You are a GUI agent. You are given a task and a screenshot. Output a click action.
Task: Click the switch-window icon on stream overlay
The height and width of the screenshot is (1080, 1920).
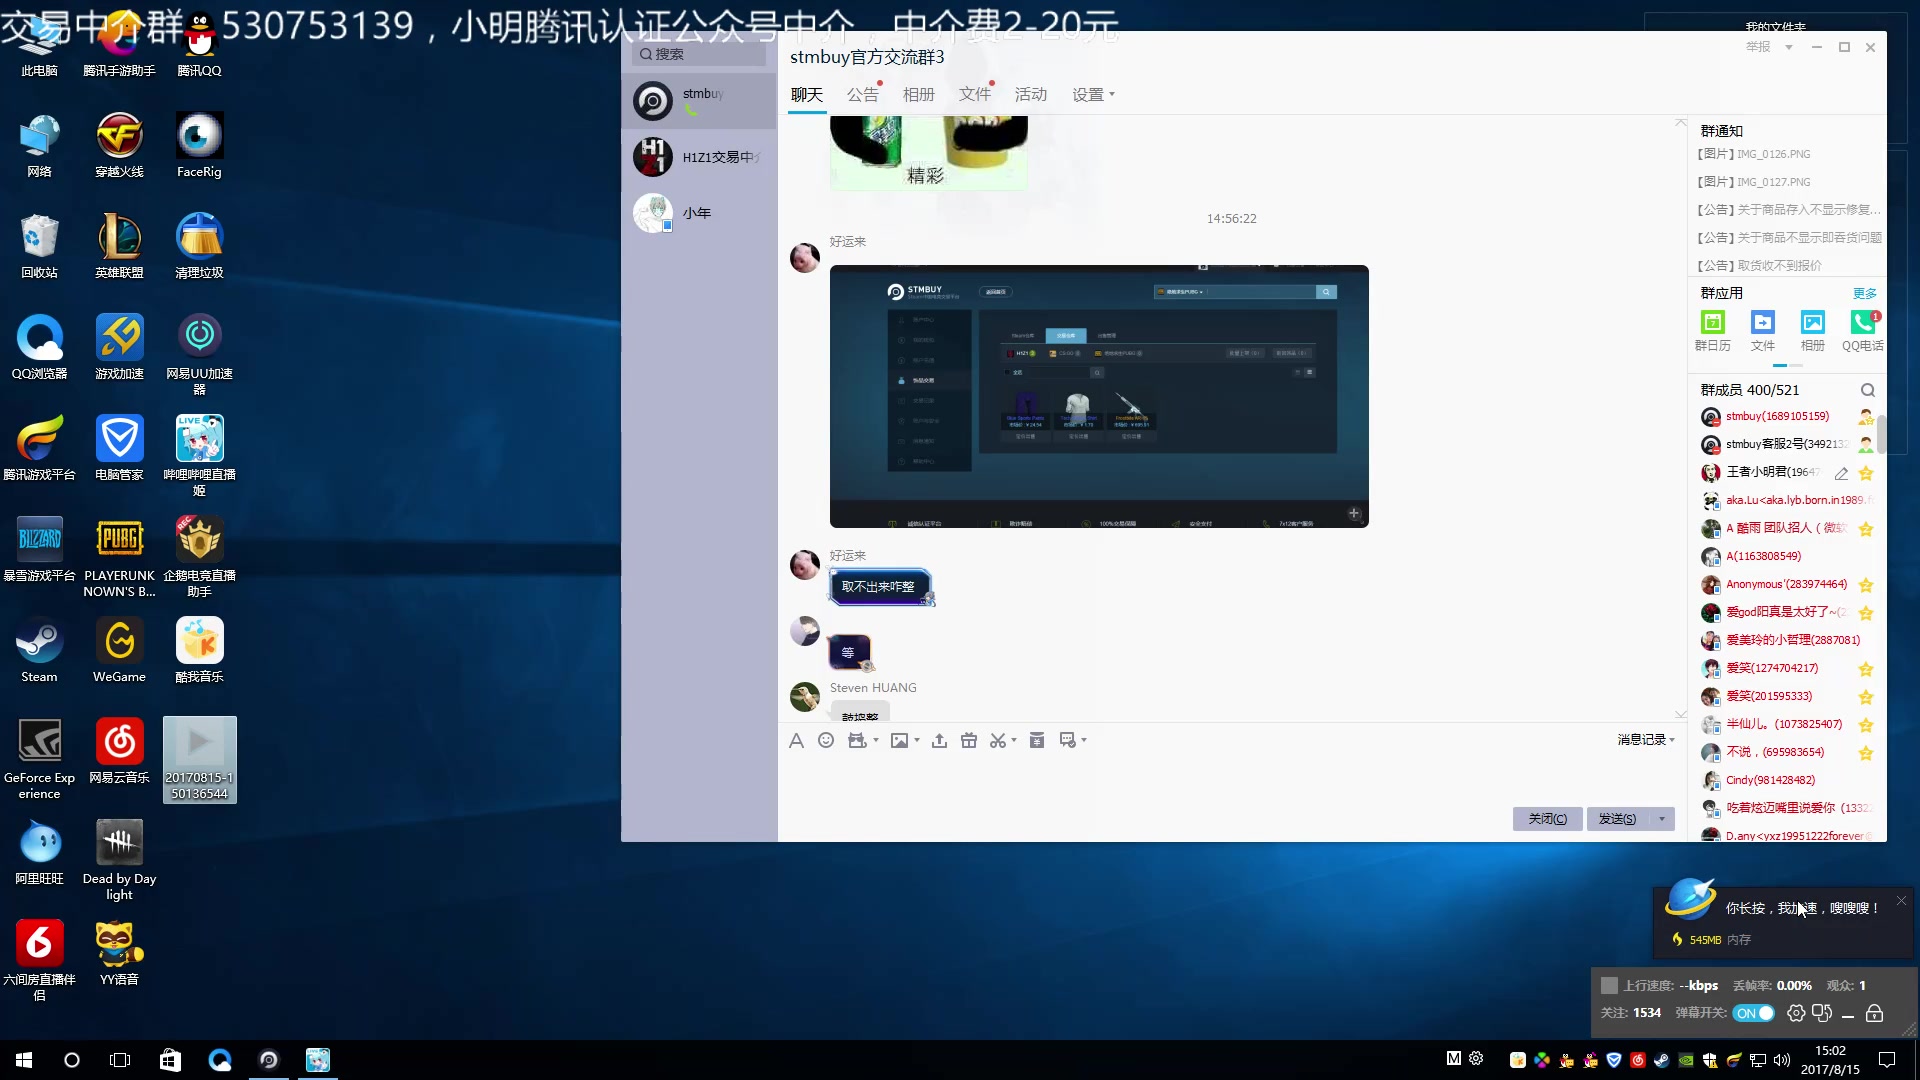pos(1822,1013)
